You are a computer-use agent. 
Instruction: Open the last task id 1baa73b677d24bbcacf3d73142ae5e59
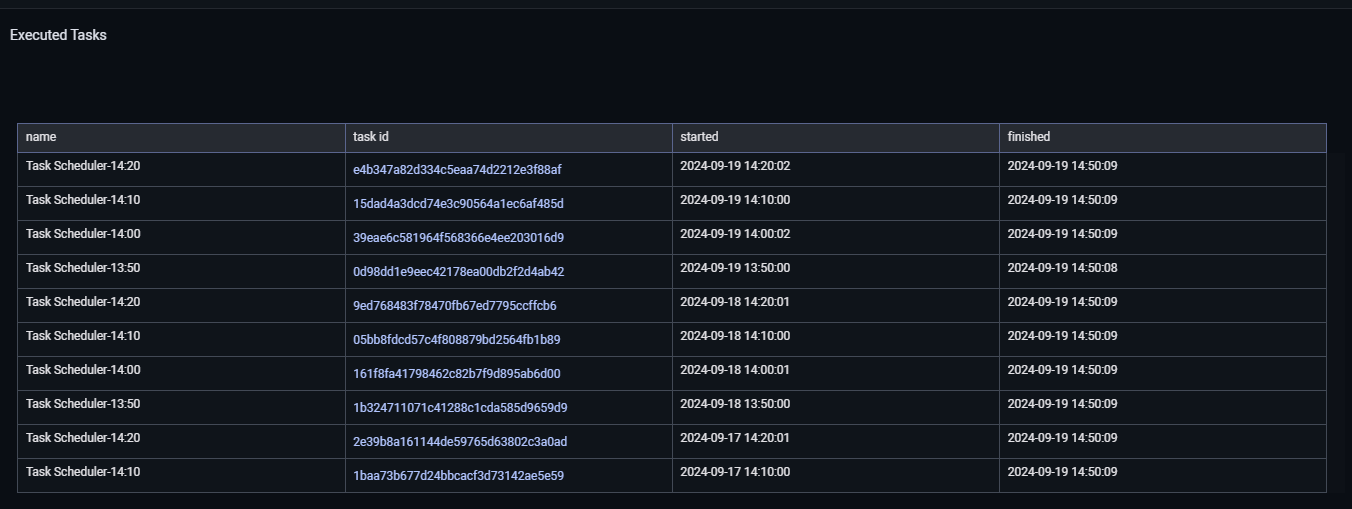(458, 476)
